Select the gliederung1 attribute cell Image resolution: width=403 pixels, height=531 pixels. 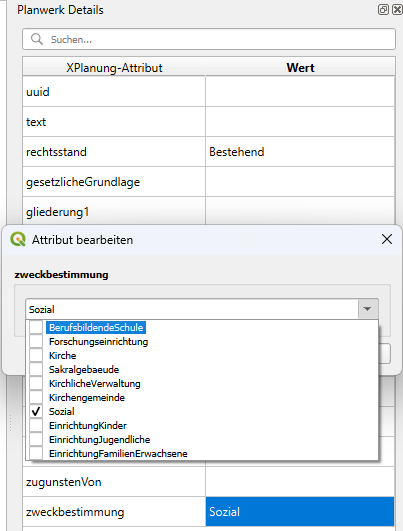click(x=114, y=211)
